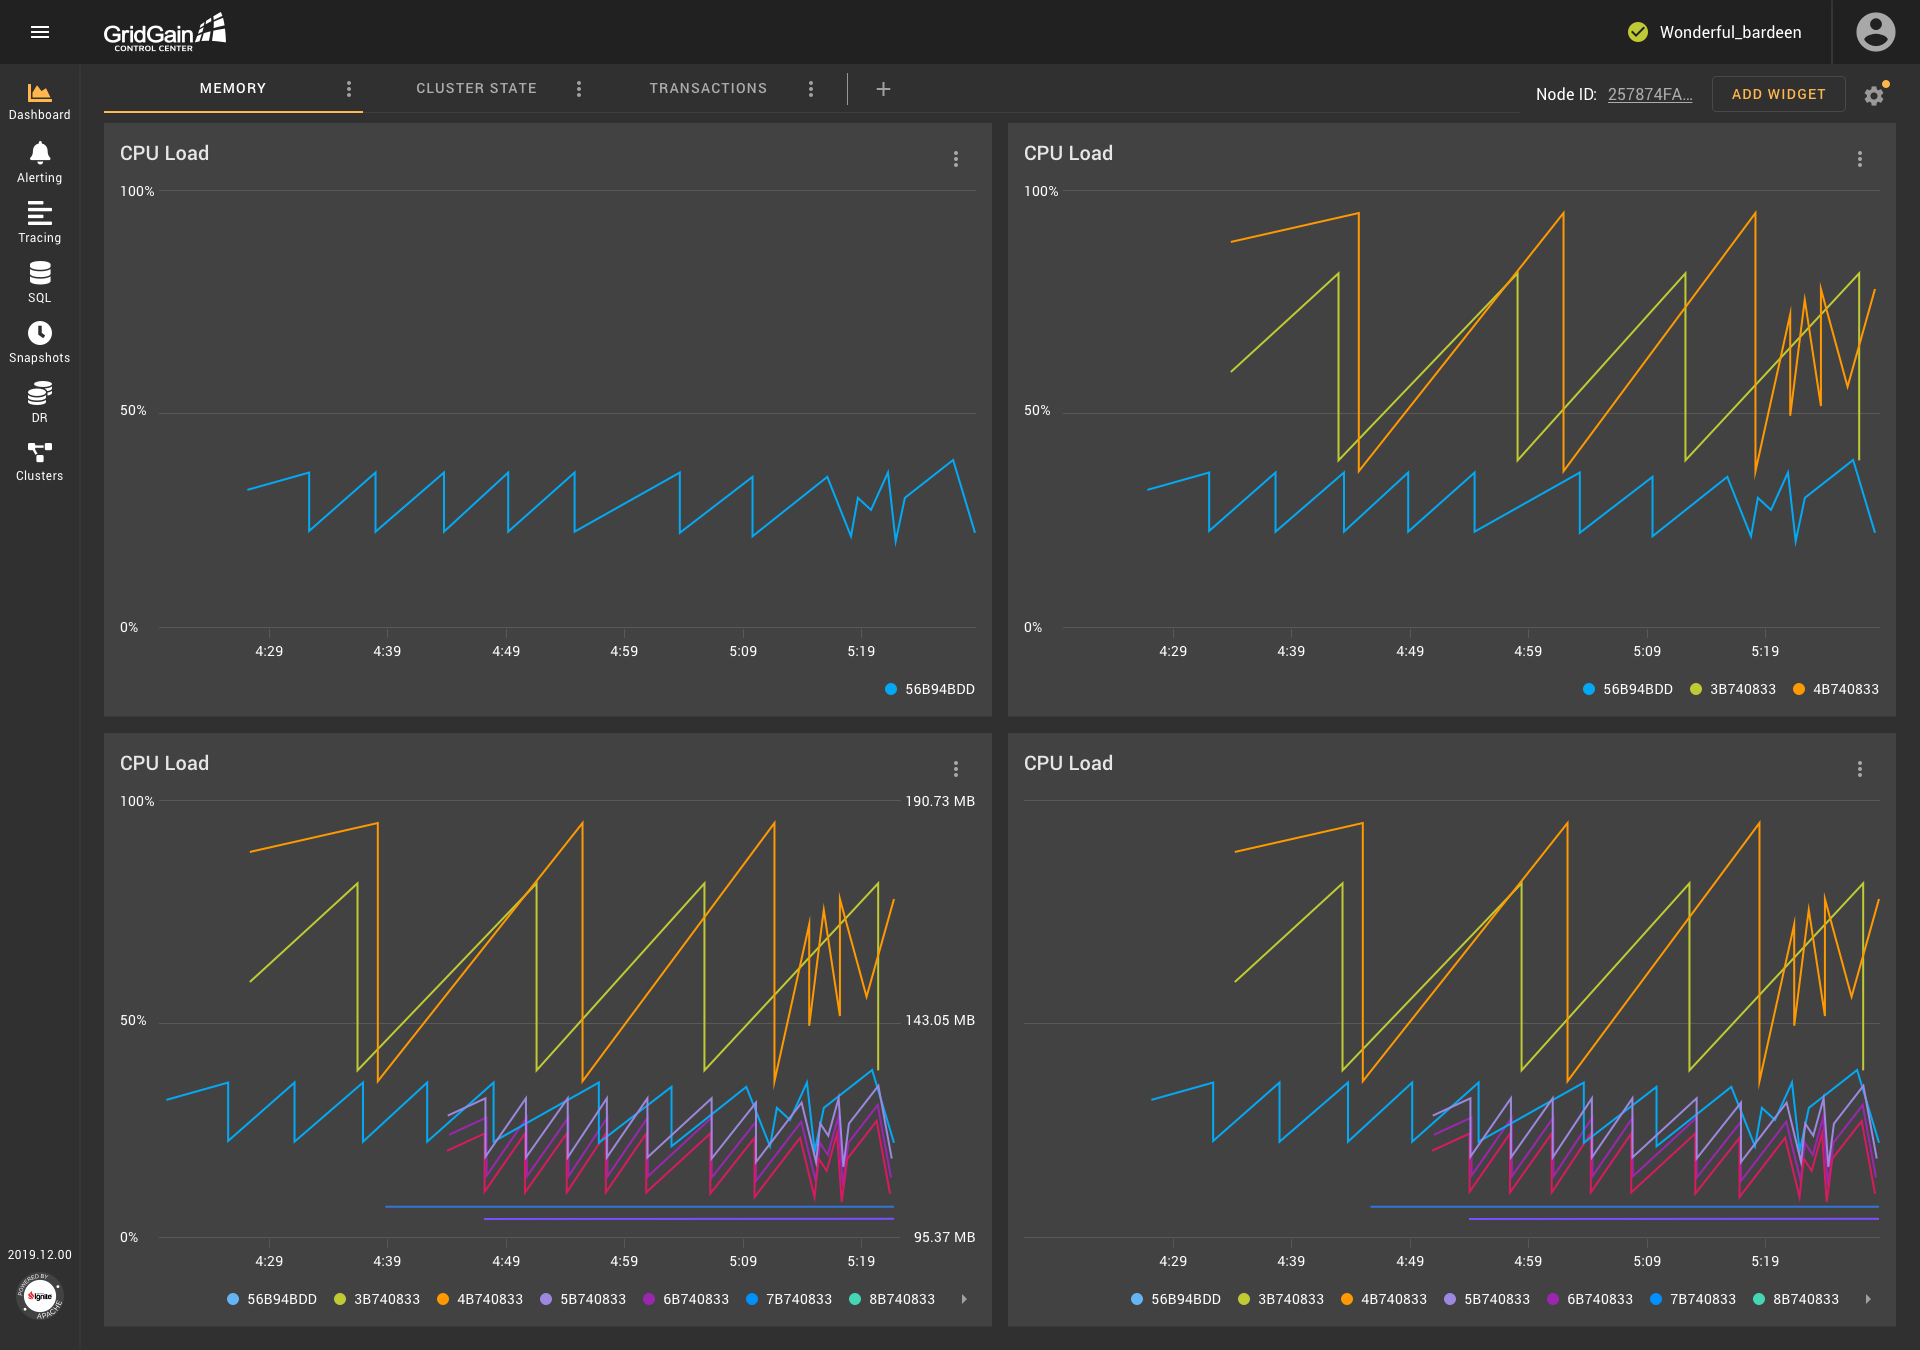Screen dimensions: 1920x1350
Task: Open dashboard settings gear
Action: (x=1874, y=95)
